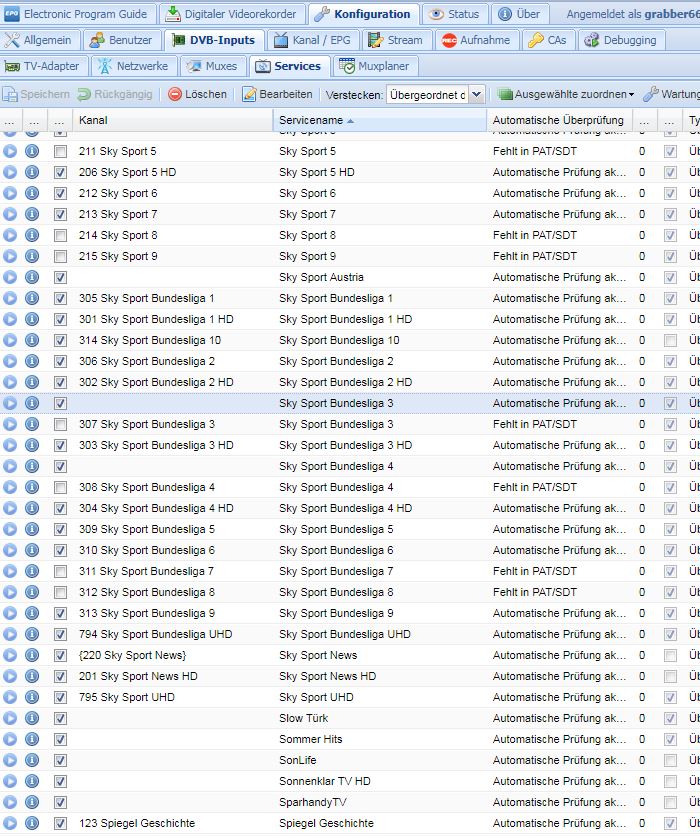Select the '{220 Sky Sport News}' channel cell

[173, 655]
